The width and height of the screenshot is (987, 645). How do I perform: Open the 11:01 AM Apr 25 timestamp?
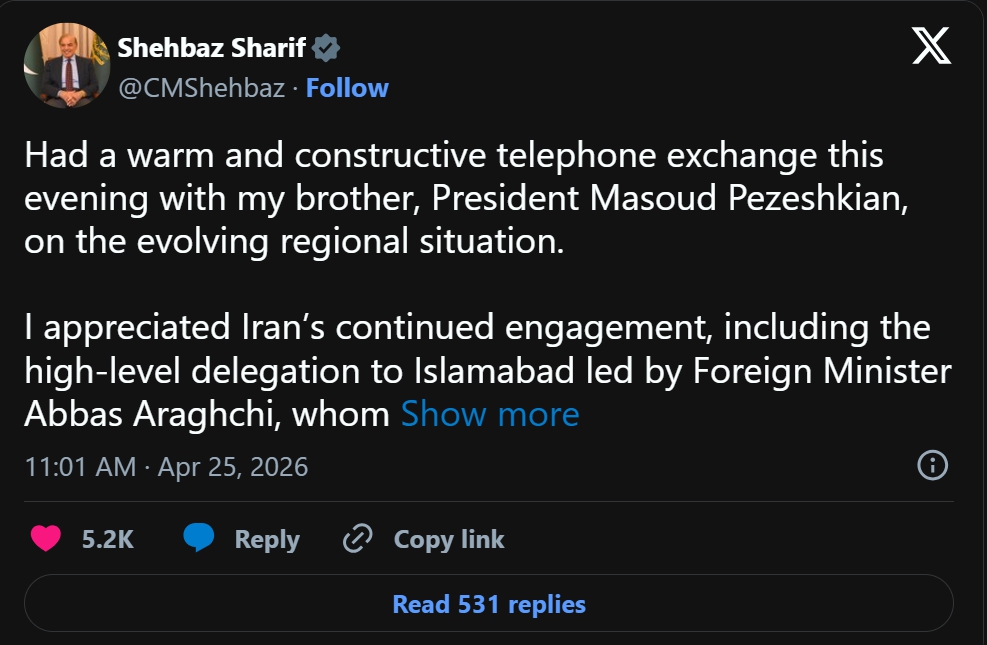pos(166,466)
